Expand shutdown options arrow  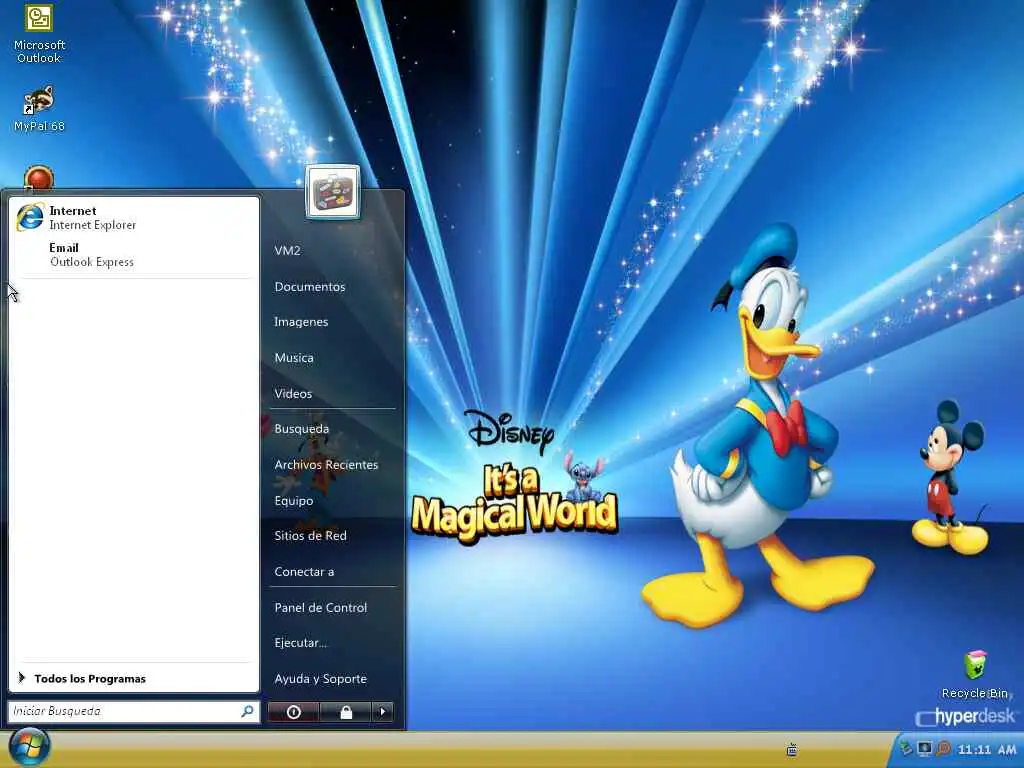383,712
